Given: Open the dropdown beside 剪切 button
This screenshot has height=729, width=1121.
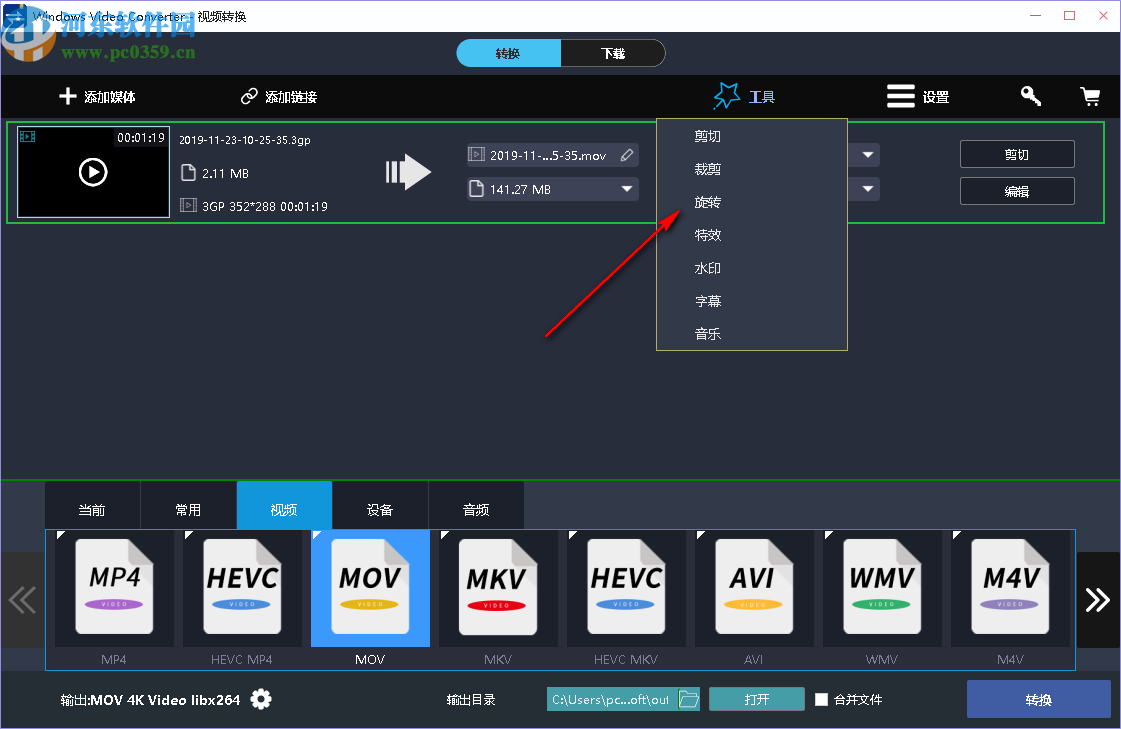Looking at the screenshot, I should (x=866, y=155).
